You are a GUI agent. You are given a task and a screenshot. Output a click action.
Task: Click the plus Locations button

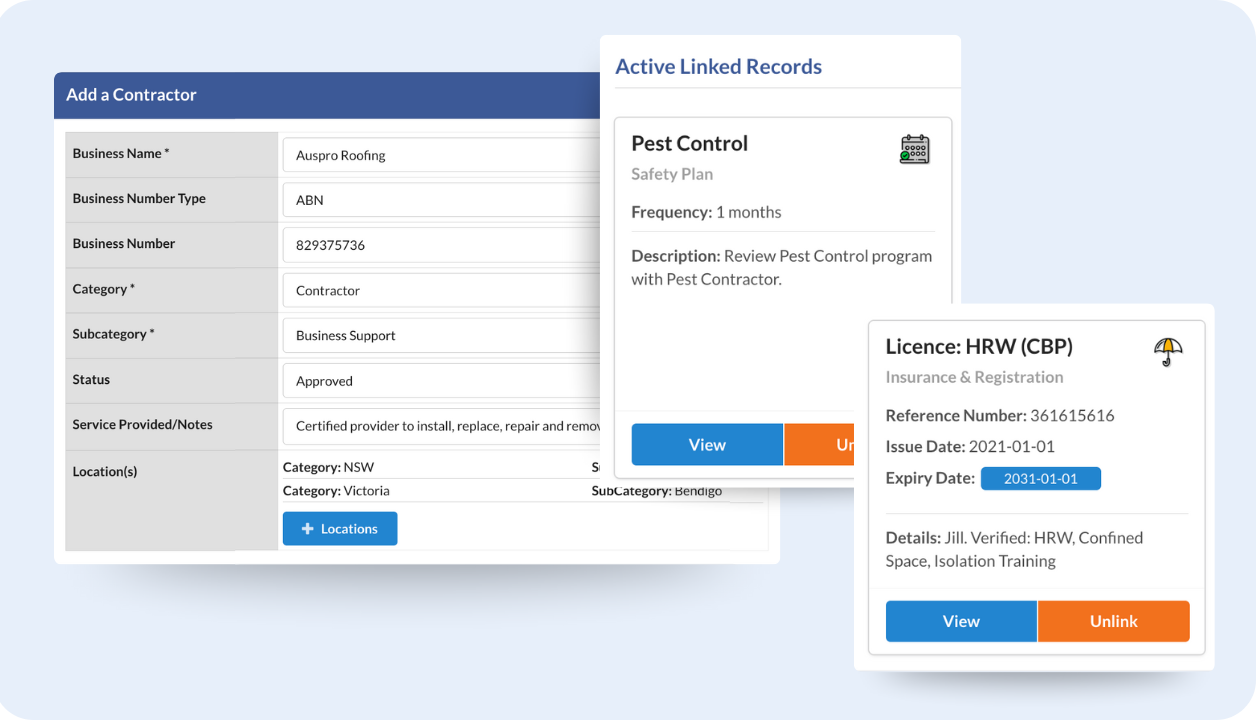click(339, 529)
